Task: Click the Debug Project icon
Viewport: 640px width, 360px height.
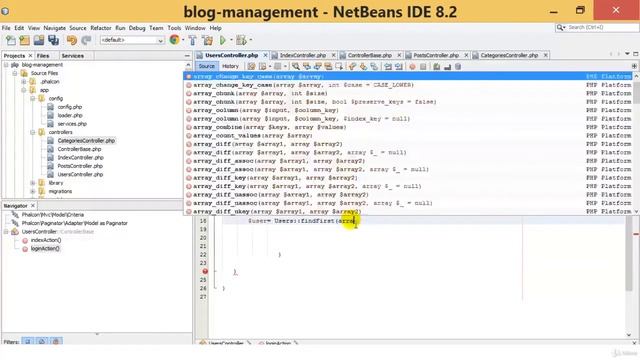Action: tap(241, 40)
